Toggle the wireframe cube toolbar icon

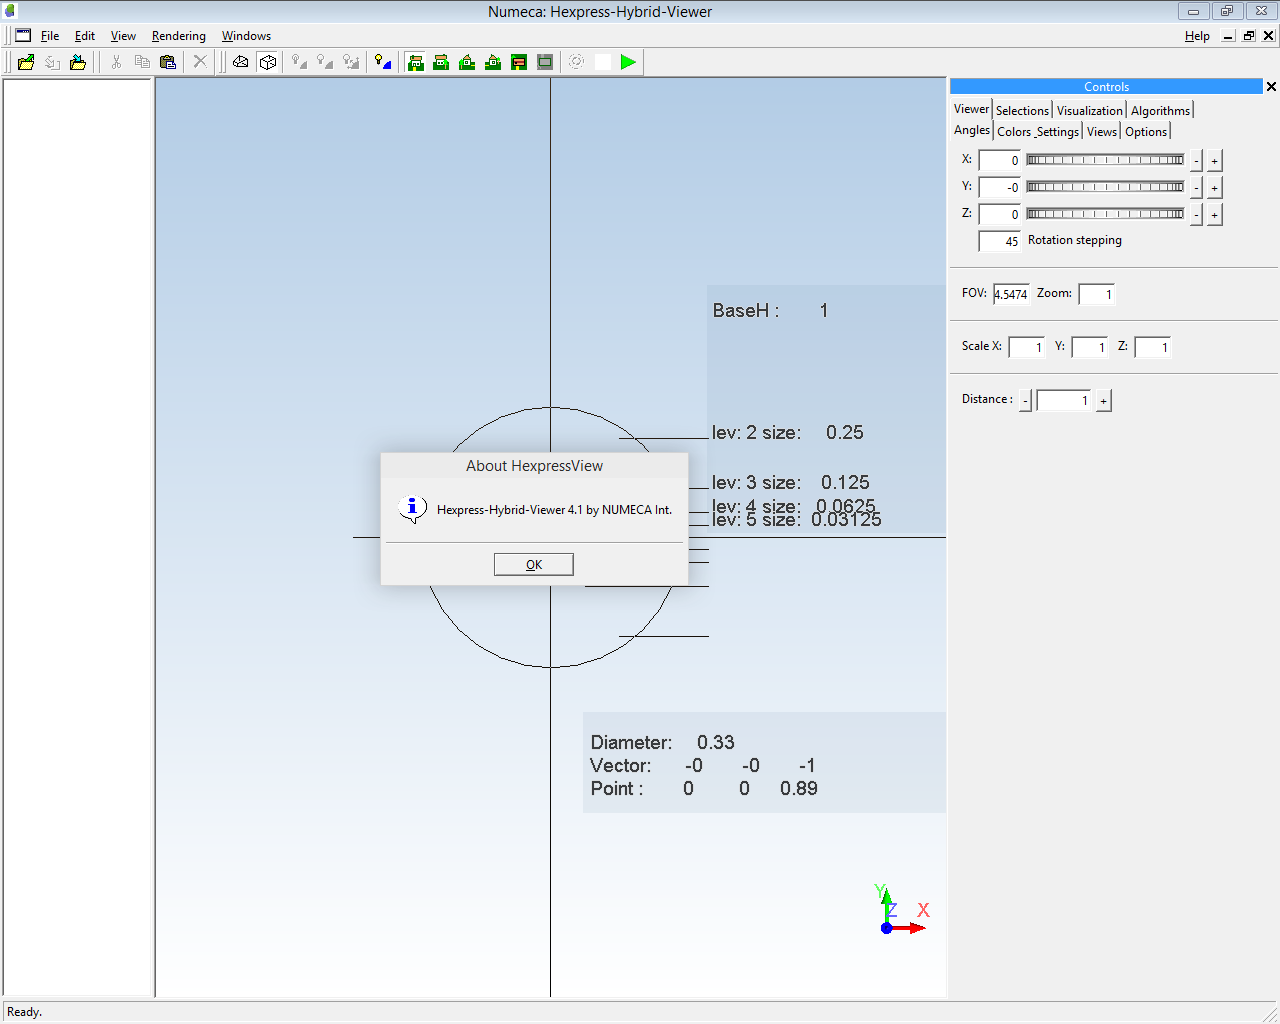click(x=268, y=62)
